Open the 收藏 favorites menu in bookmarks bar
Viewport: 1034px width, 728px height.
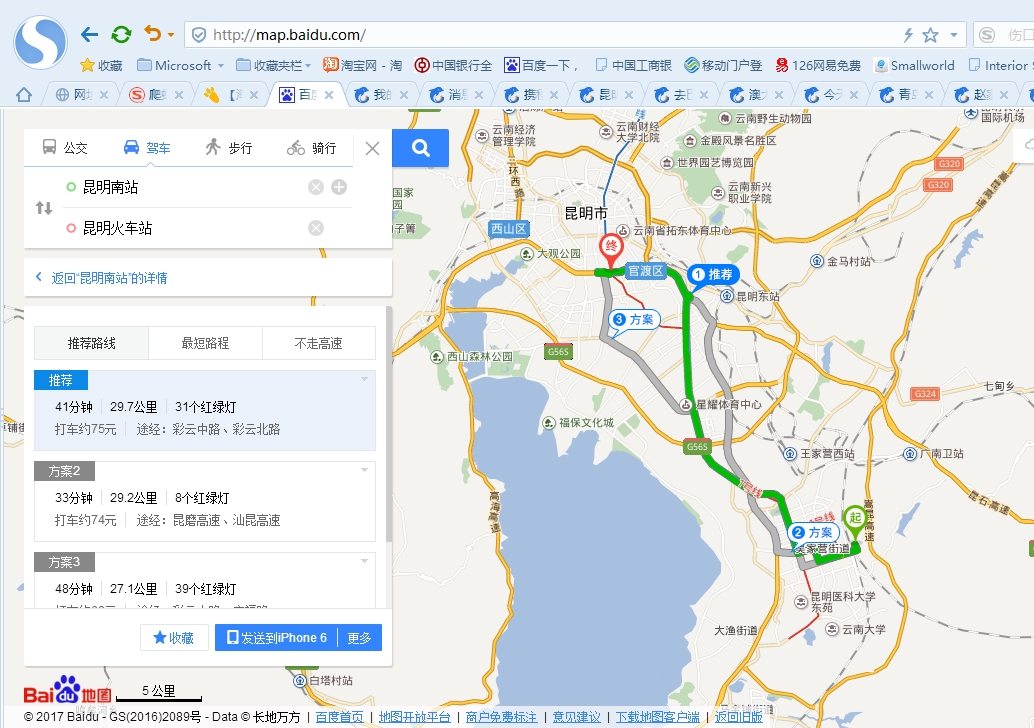pos(101,65)
